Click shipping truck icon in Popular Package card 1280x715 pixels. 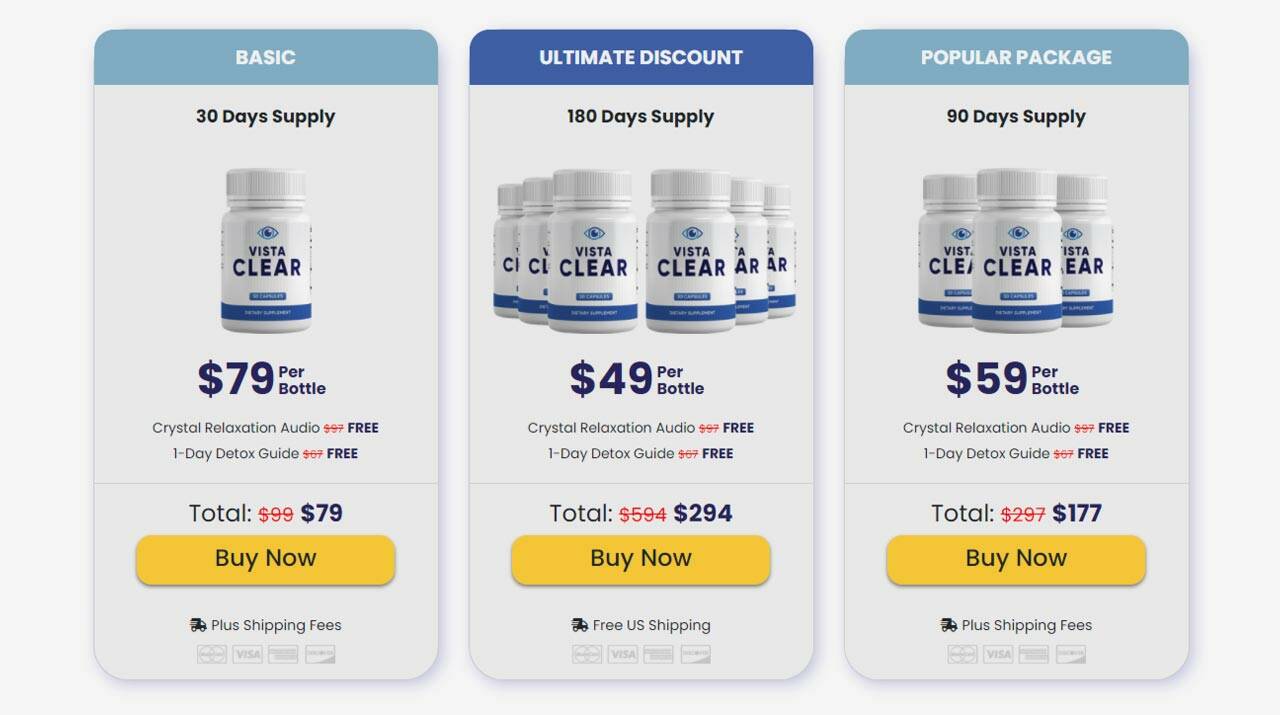click(x=949, y=625)
